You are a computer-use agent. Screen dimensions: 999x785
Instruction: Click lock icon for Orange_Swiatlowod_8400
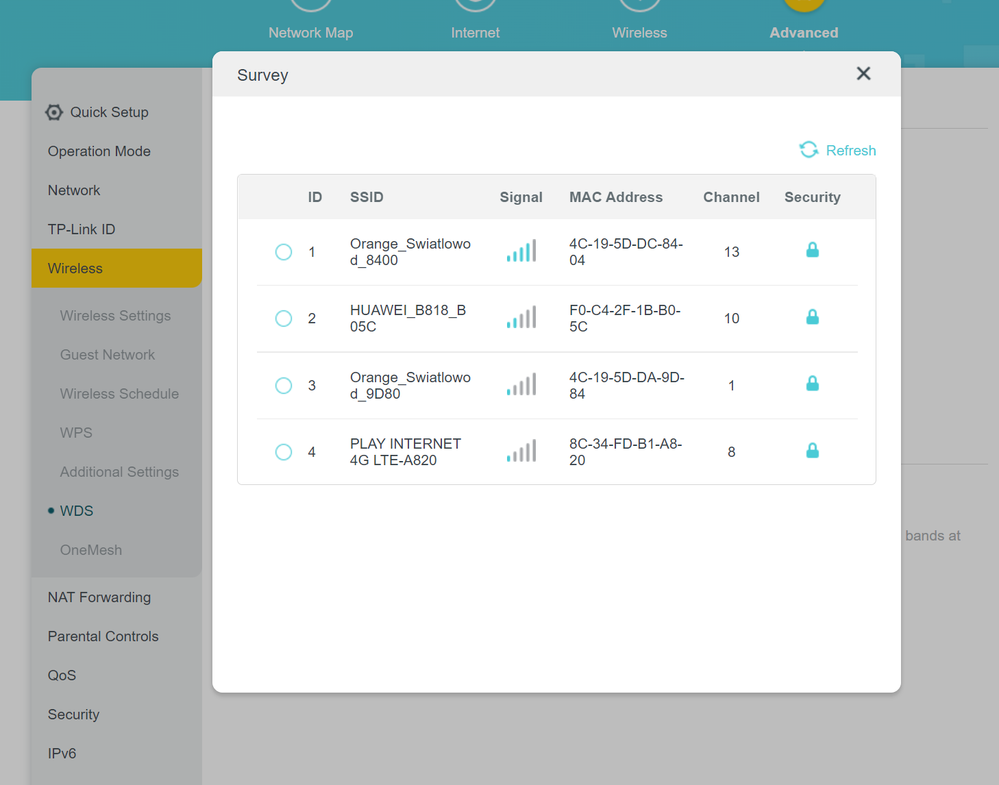812,250
